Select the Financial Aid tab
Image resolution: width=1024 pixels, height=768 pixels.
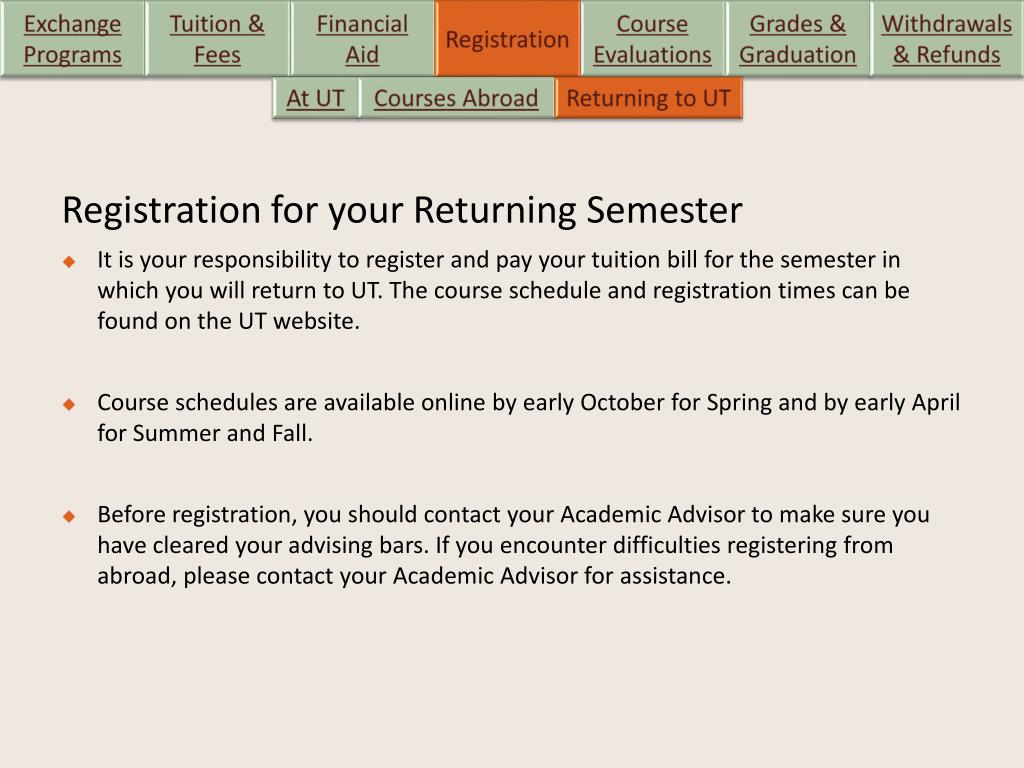pos(362,39)
